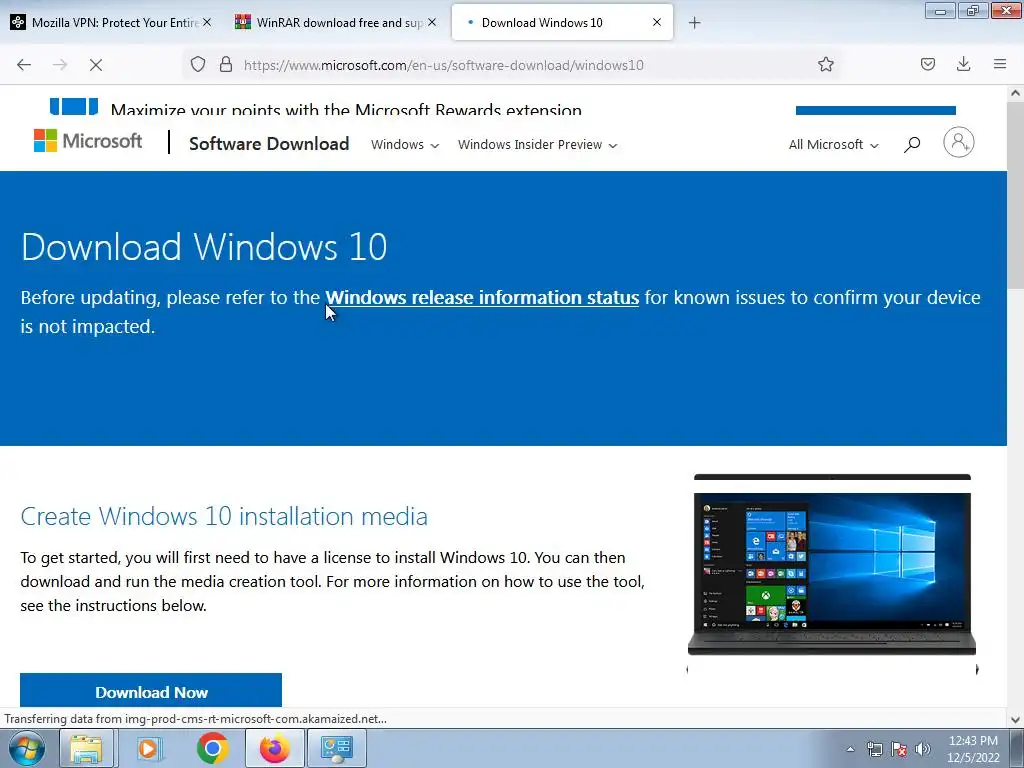Expand the Windows Insider Preview dropdown
The width and height of the screenshot is (1024, 768).
[537, 144]
